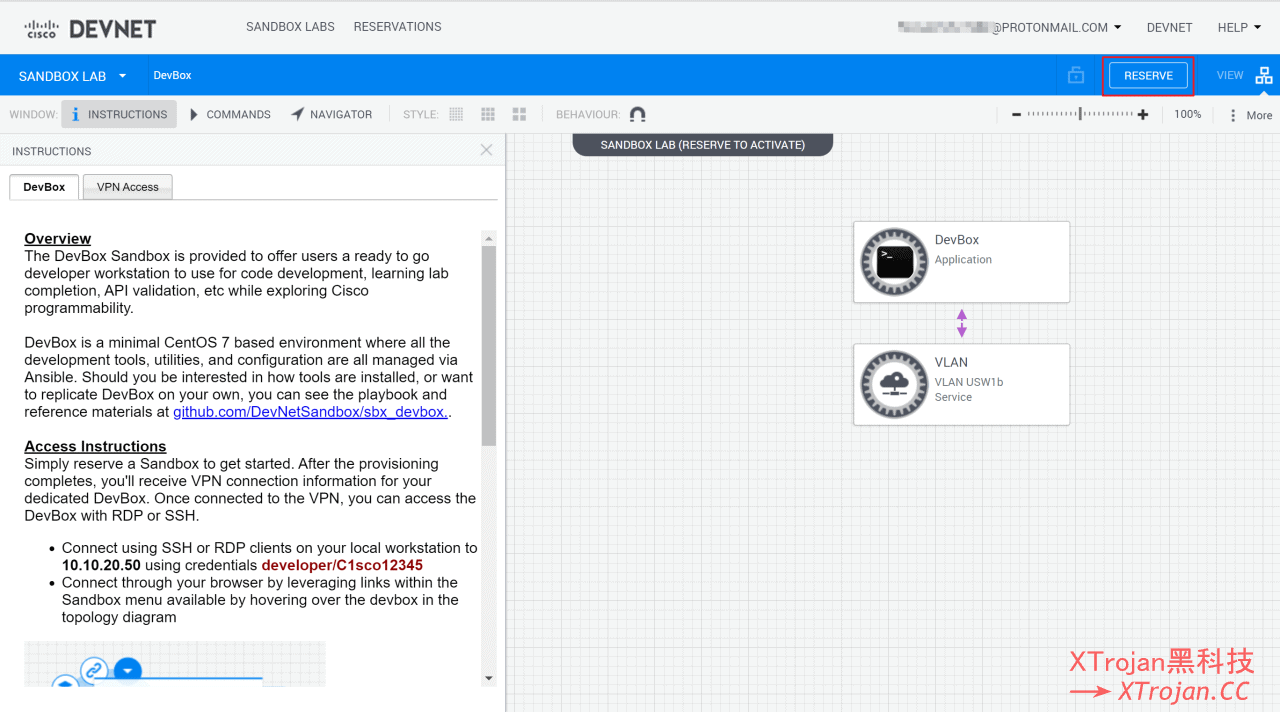Toggle the magnet snap behaviour icon
This screenshot has height=712, width=1280.
[638, 115]
